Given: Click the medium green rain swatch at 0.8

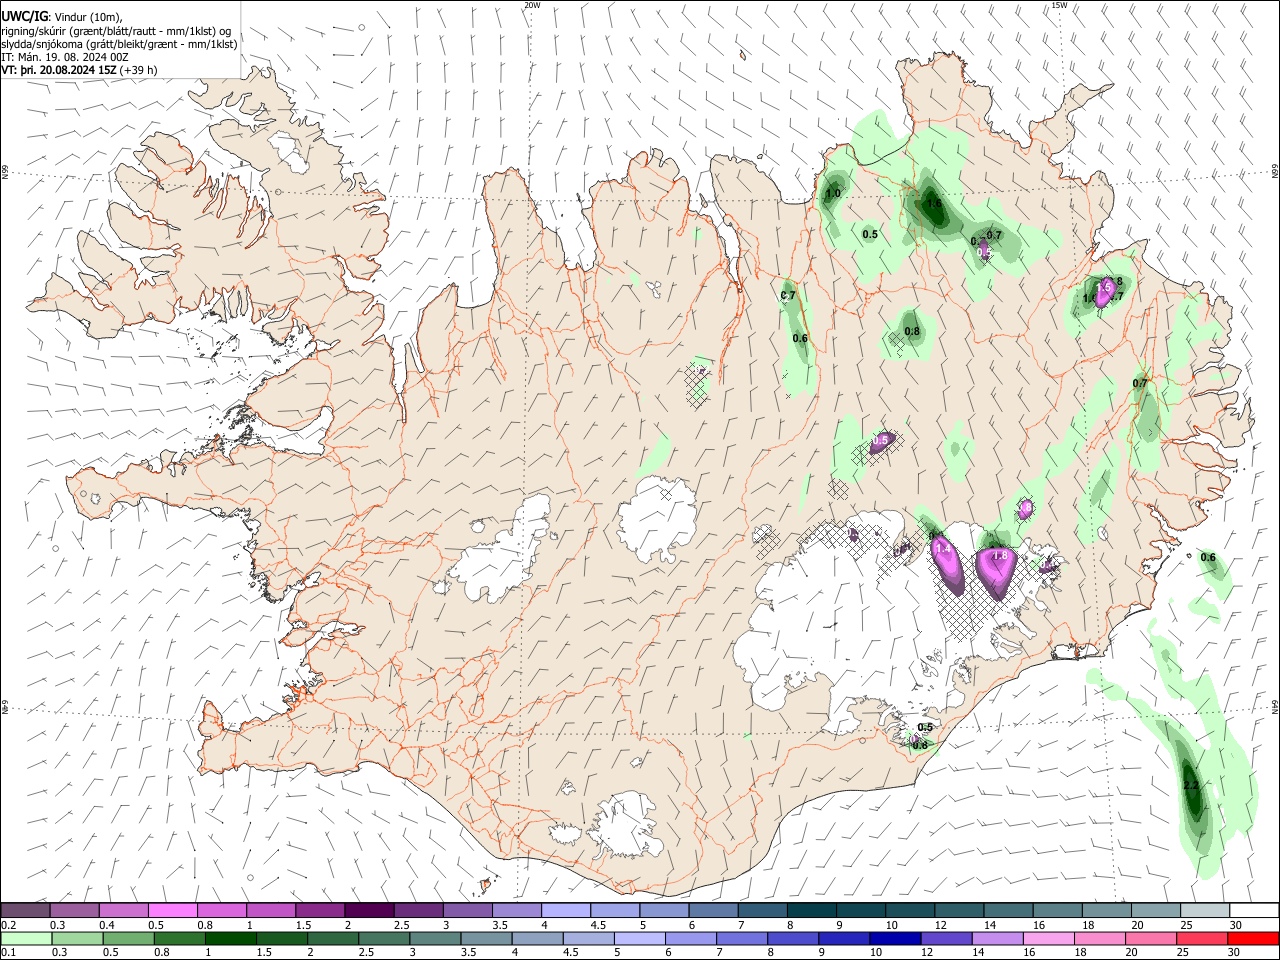Looking at the screenshot, I should point(178,938).
